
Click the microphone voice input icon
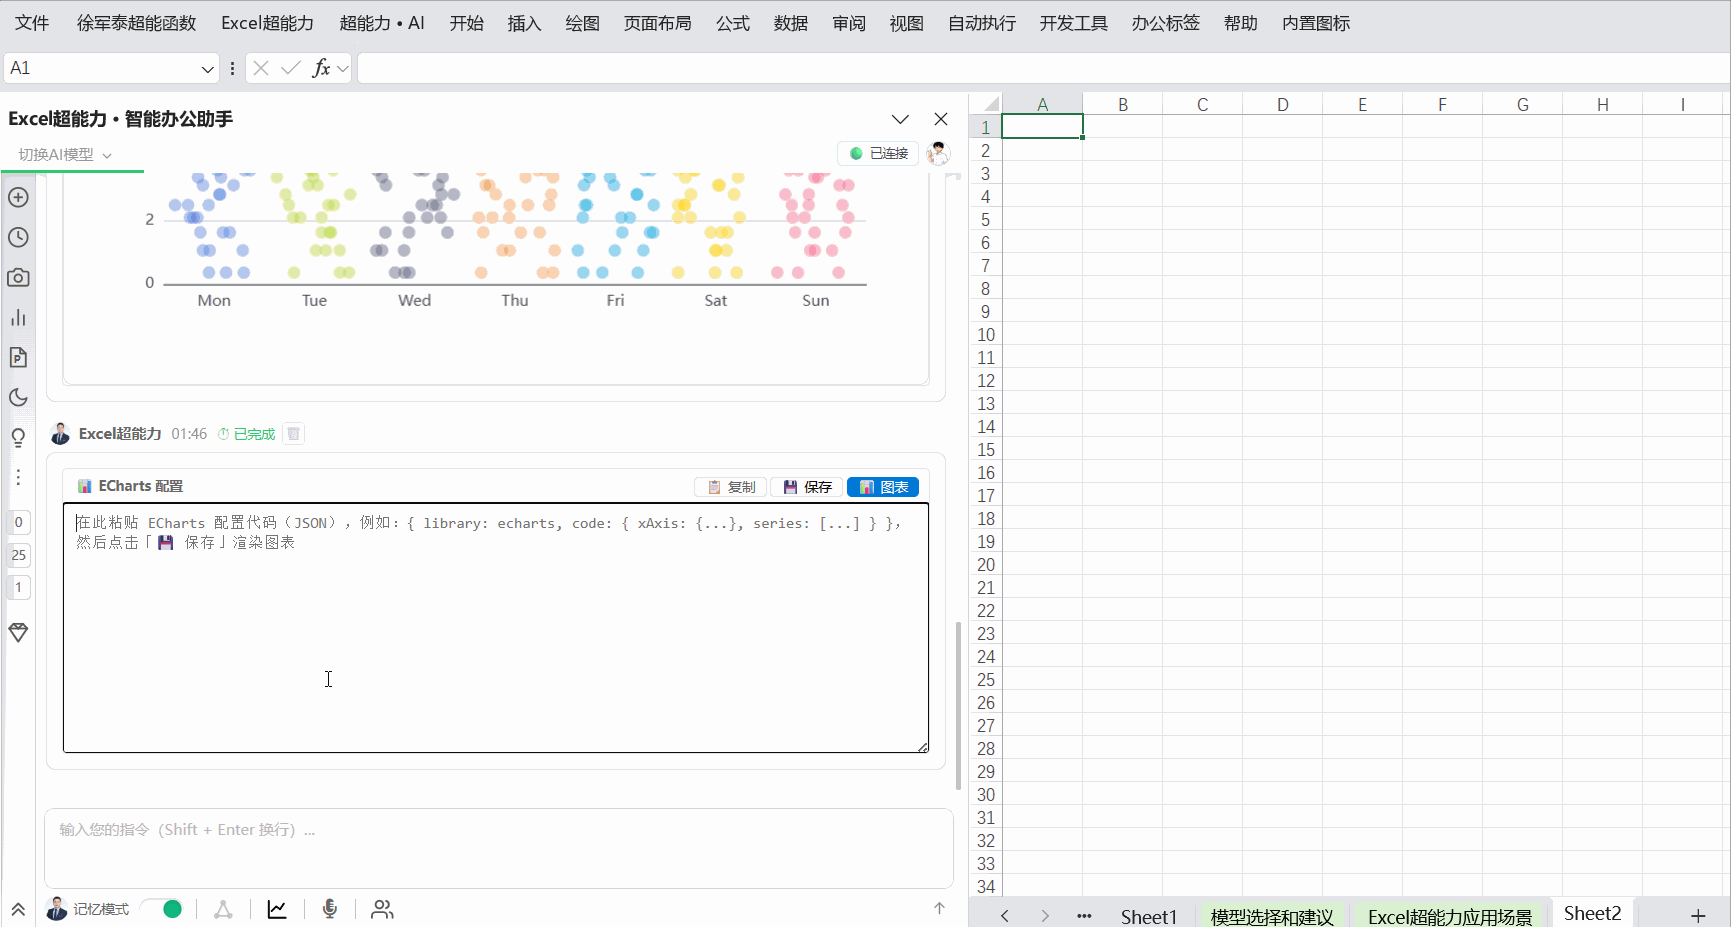[x=330, y=909]
